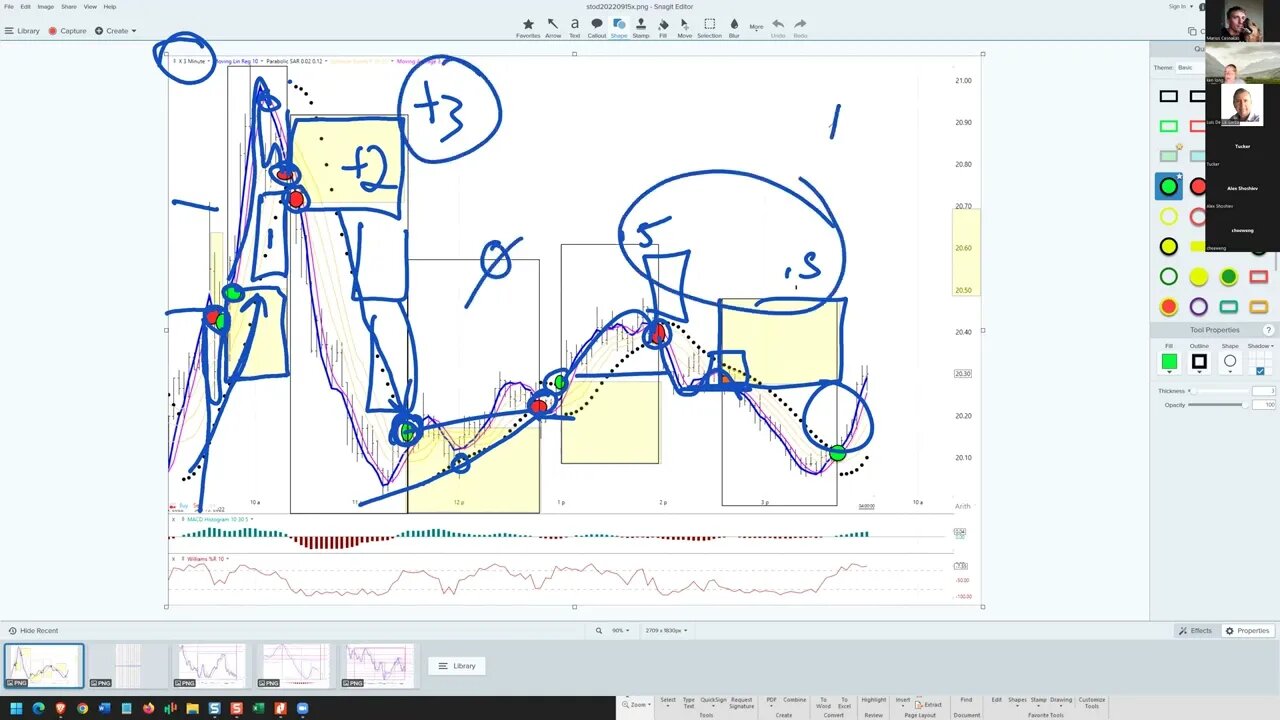Viewport: 1280px width, 720px height.
Task: Open the Theme Basic dropdown
Action: tap(1188, 67)
